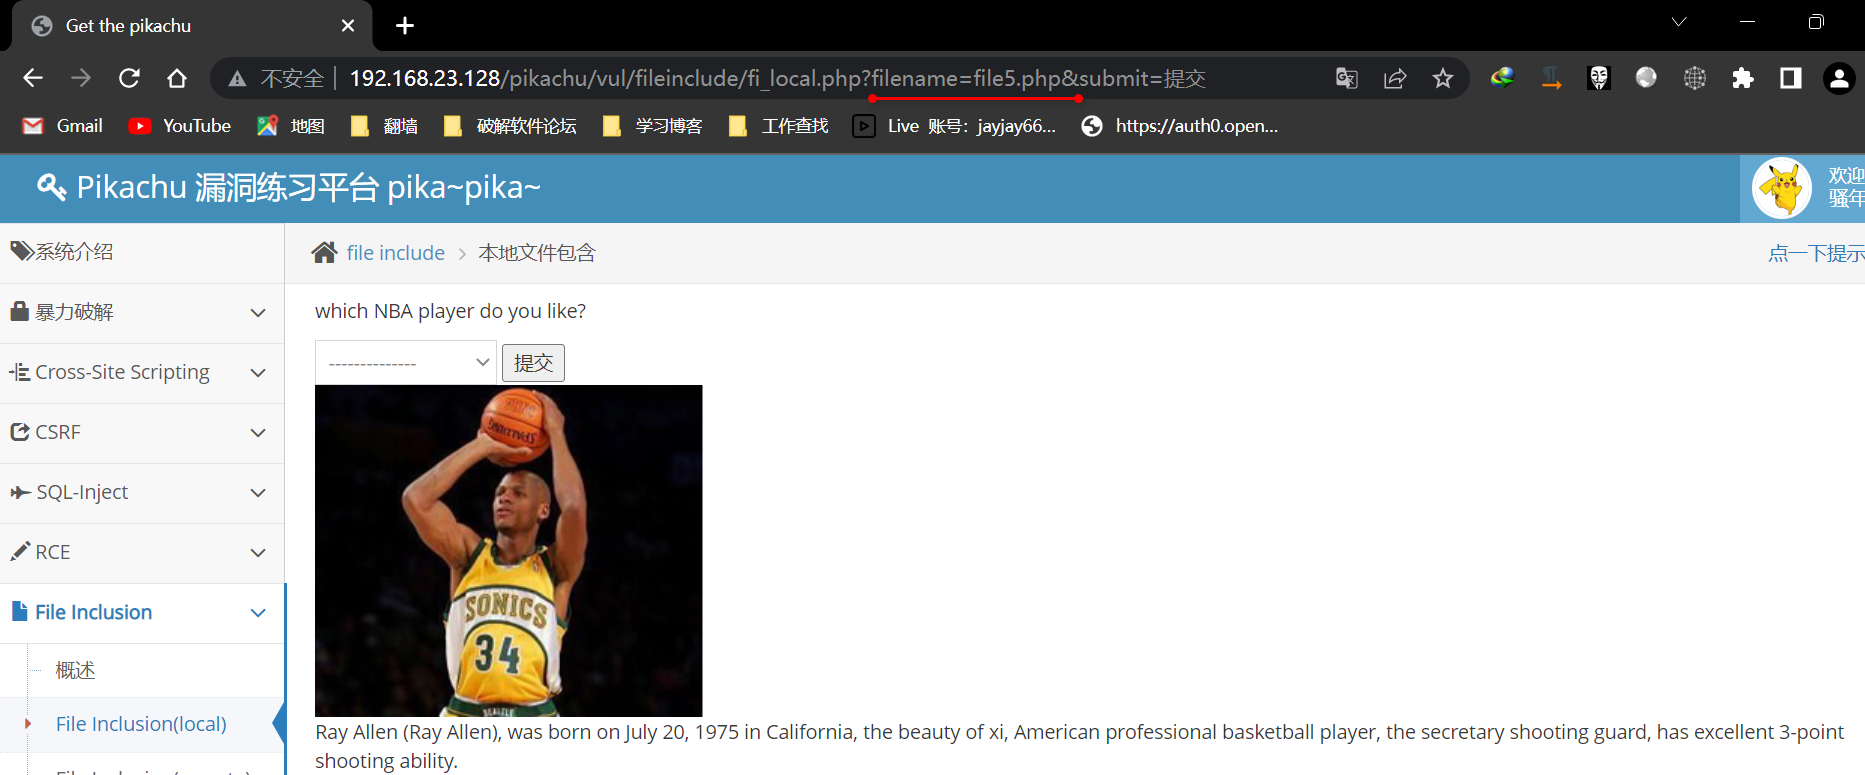Image resolution: width=1865 pixels, height=775 pixels.
Task: Expand the SQL-Inject sidebar section
Action: point(140,492)
